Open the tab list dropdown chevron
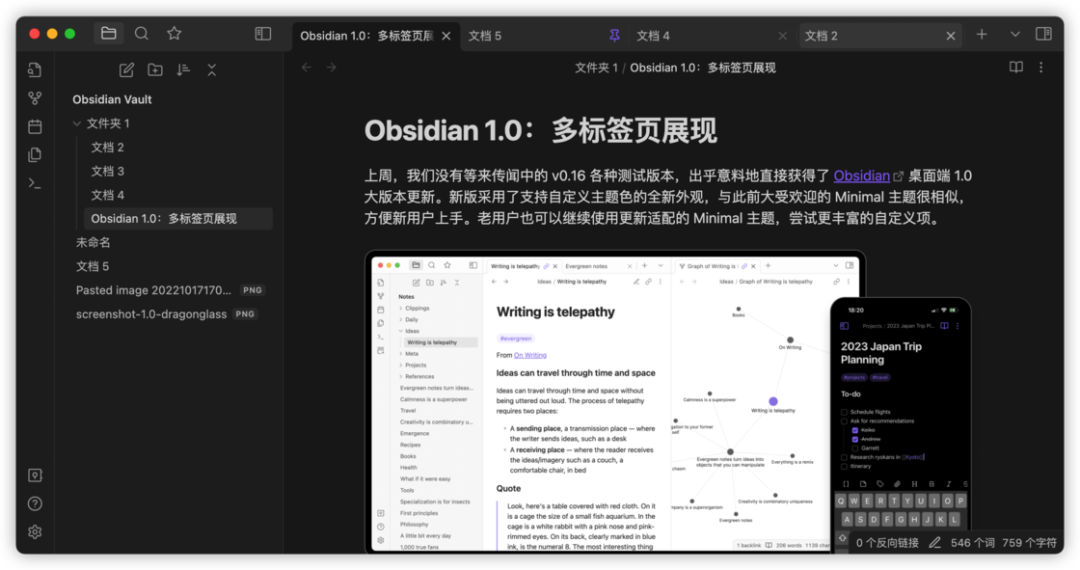Screen dimensions: 1080x570 1015,34
